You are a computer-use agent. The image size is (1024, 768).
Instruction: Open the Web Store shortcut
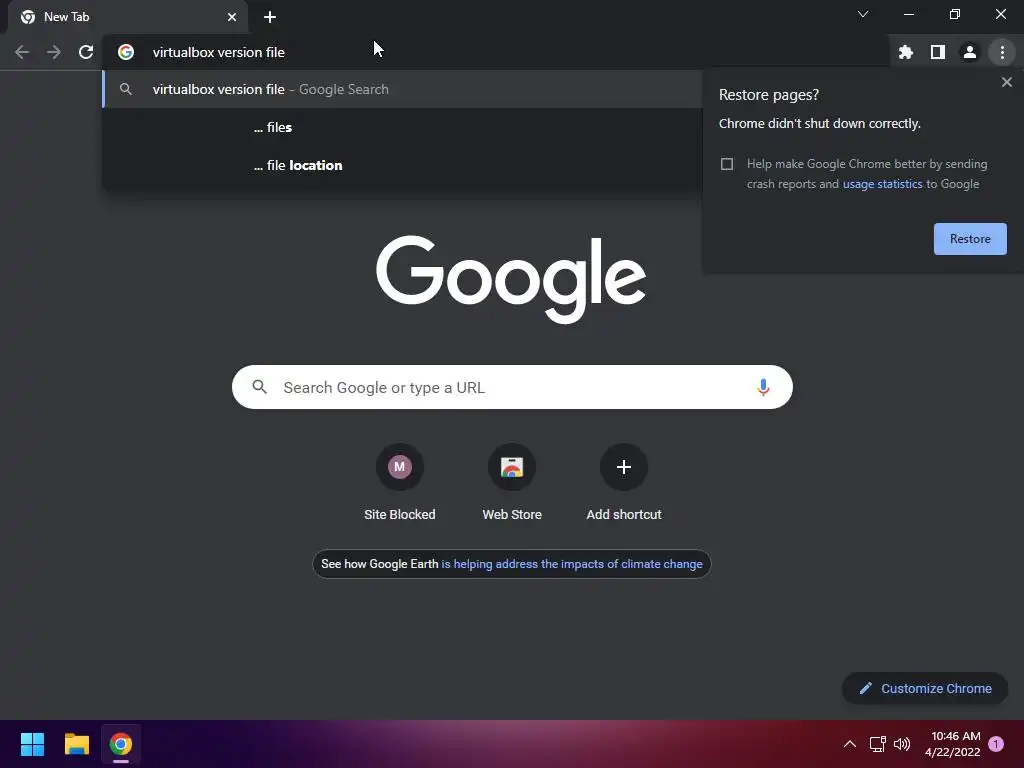pyautogui.click(x=512, y=483)
